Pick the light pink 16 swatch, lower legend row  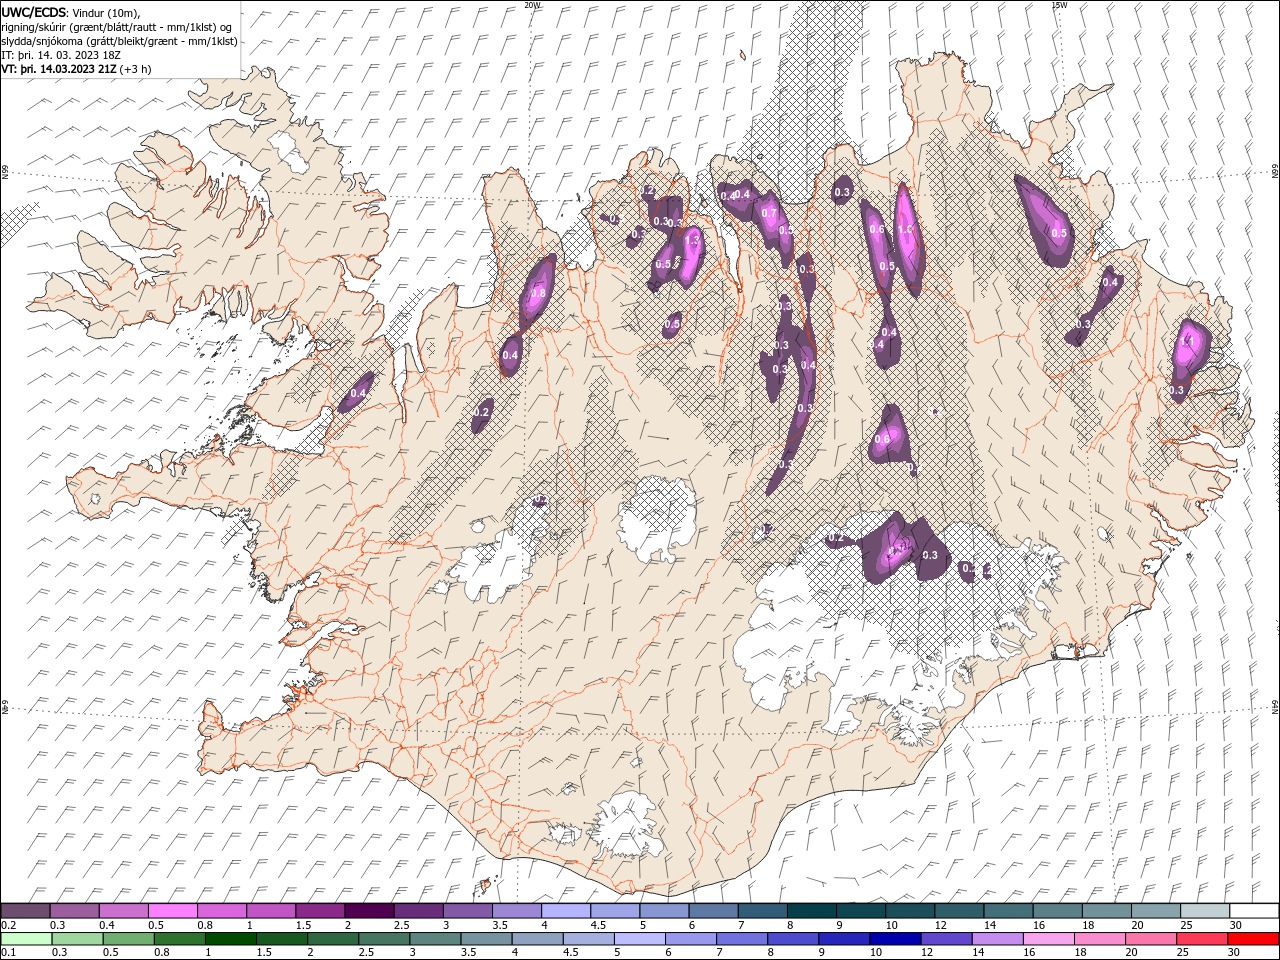click(1048, 939)
